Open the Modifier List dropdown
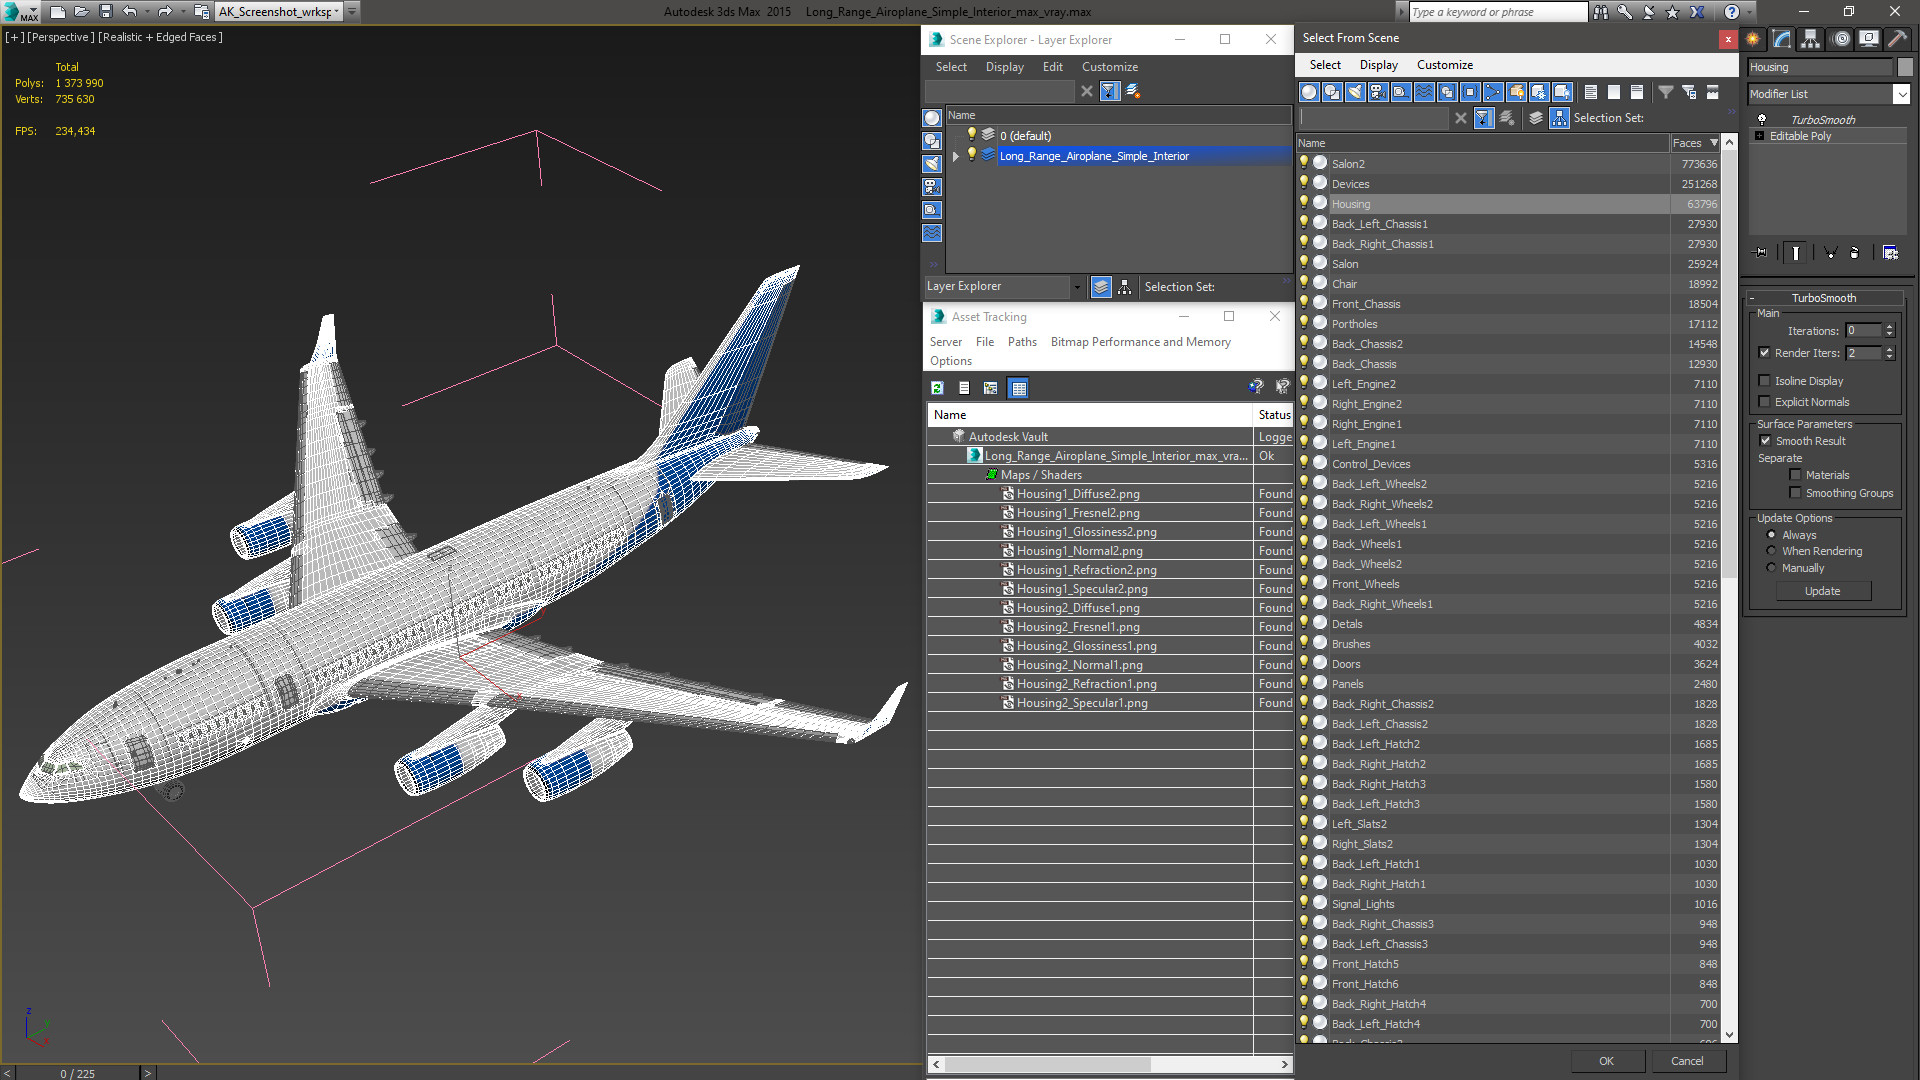This screenshot has height=1080, width=1920. tap(1901, 94)
